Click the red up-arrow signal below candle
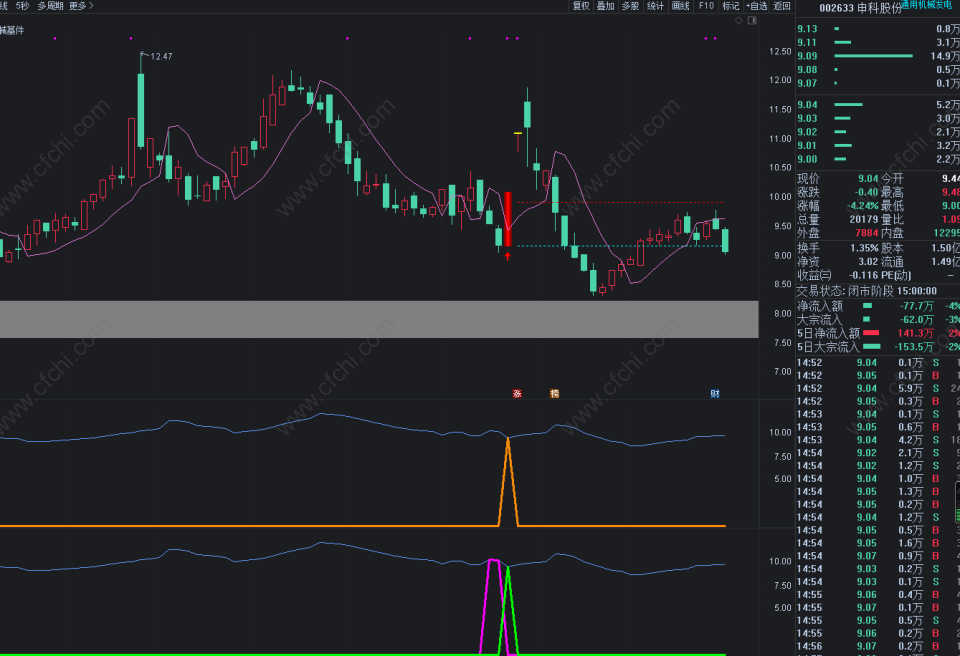This screenshot has width=960, height=656. (x=508, y=256)
